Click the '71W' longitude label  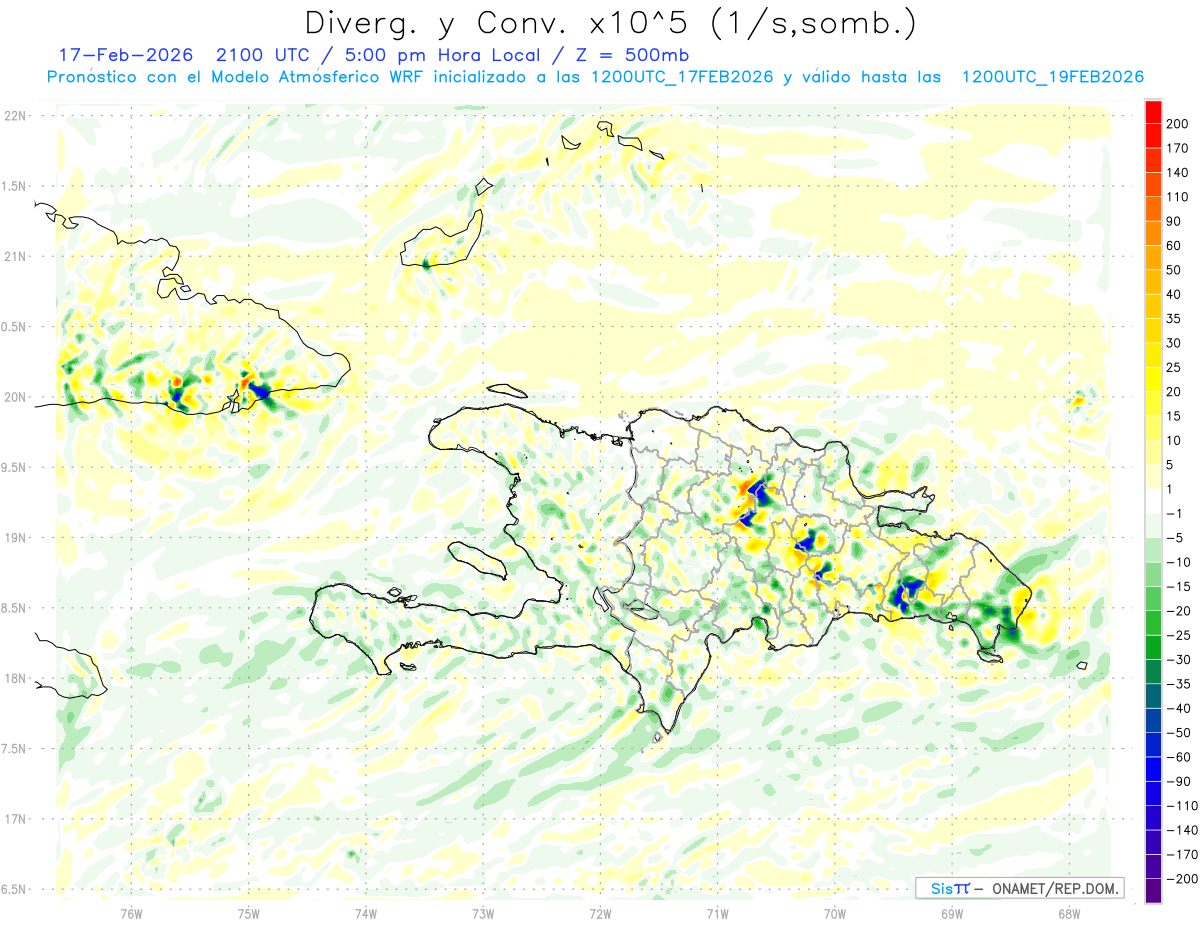[717, 914]
